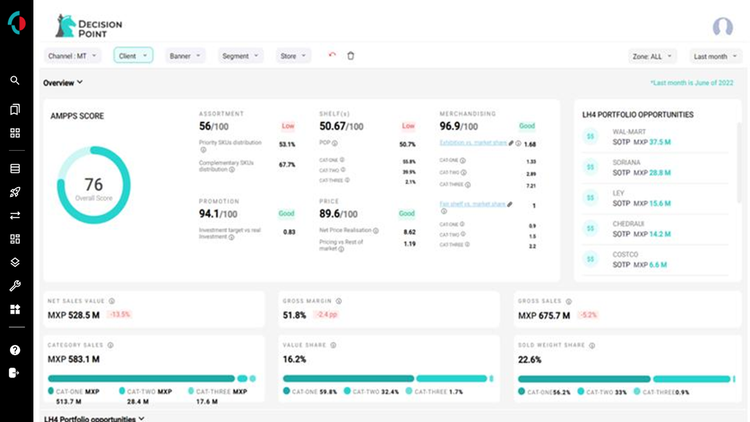Open WAL-MART SOTP MXP 37.5 M opportunity
Viewport: 750px width, 422px height.
coord(655,137)
